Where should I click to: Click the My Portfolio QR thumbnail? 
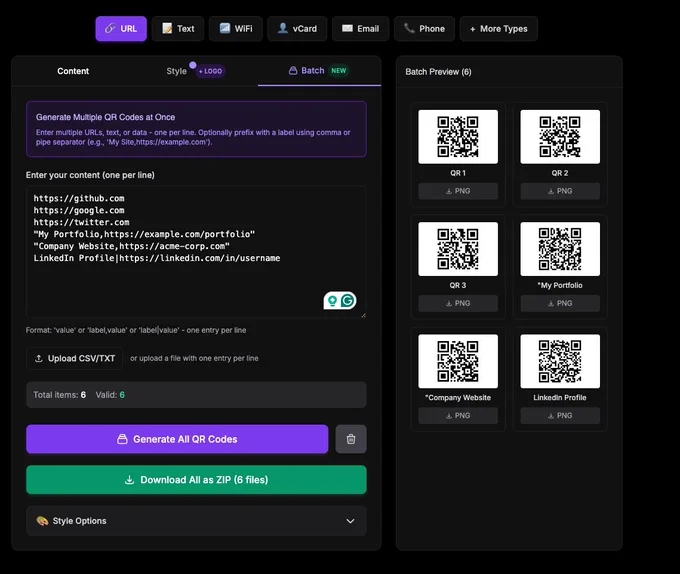tap(560, 249)
